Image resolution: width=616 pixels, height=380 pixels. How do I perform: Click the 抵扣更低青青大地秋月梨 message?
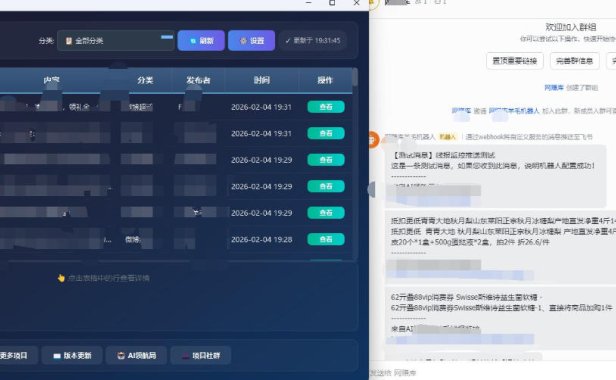[x=500, y=247]
